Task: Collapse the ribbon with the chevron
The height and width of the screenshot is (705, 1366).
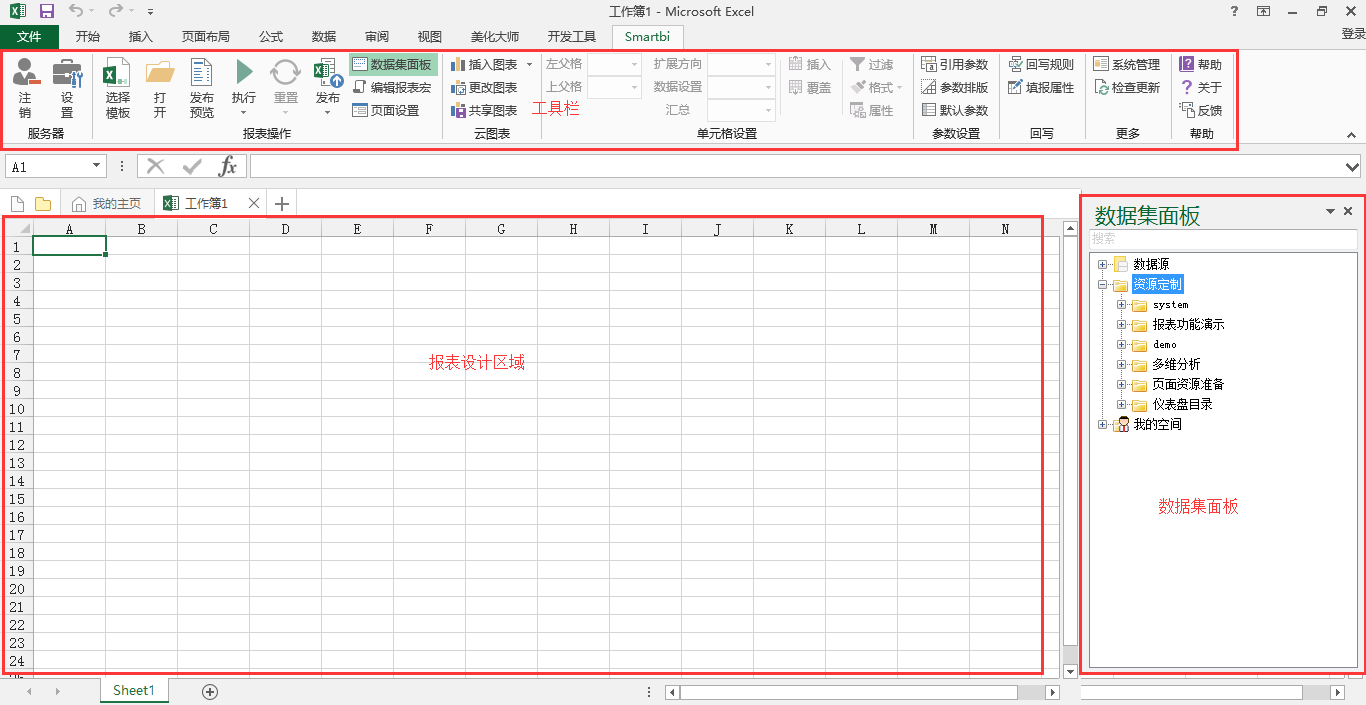Action: 1351,134
